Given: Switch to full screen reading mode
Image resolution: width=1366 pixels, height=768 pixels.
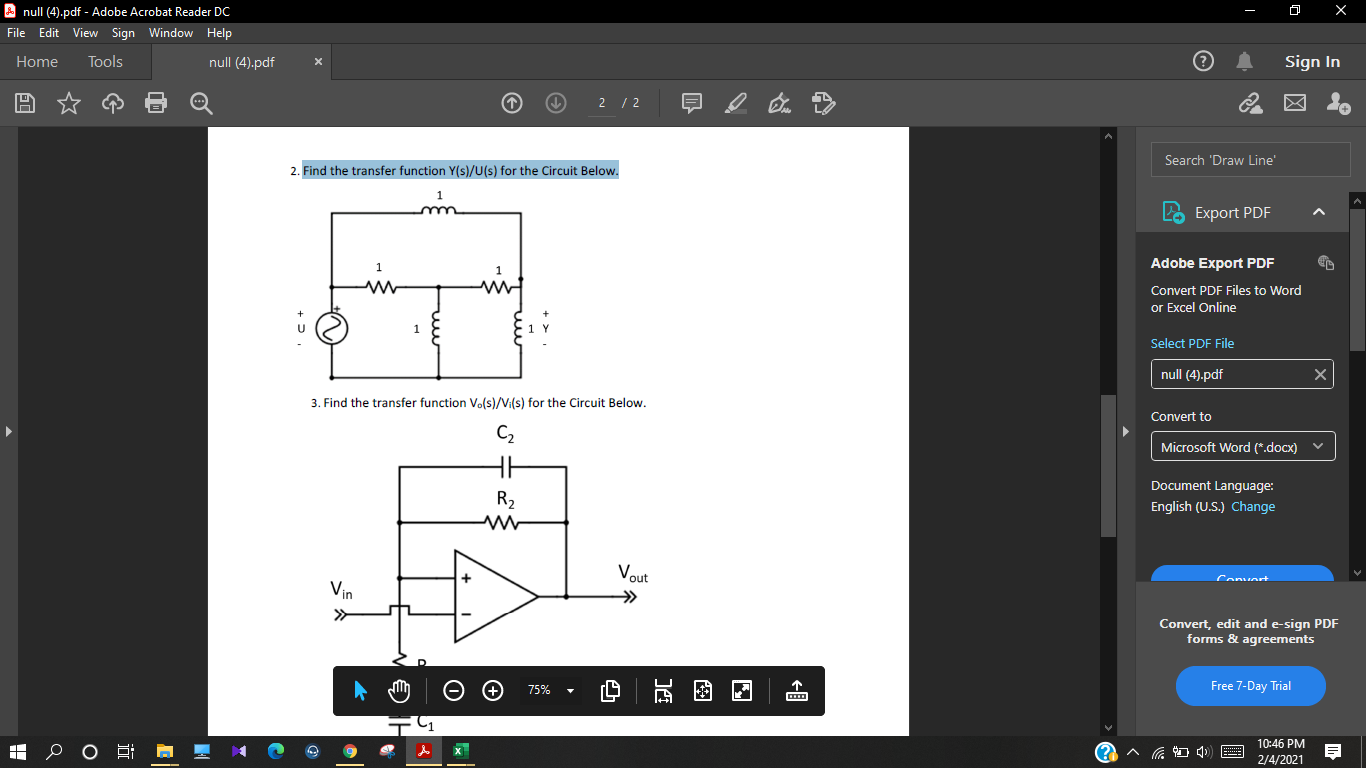Looking at the screenshot, I should [x=741, y=690].
